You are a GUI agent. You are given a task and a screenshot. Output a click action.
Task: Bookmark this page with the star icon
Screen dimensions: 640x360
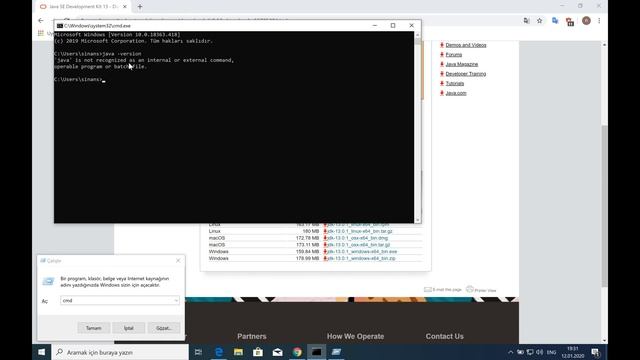(x=540, y=21)
